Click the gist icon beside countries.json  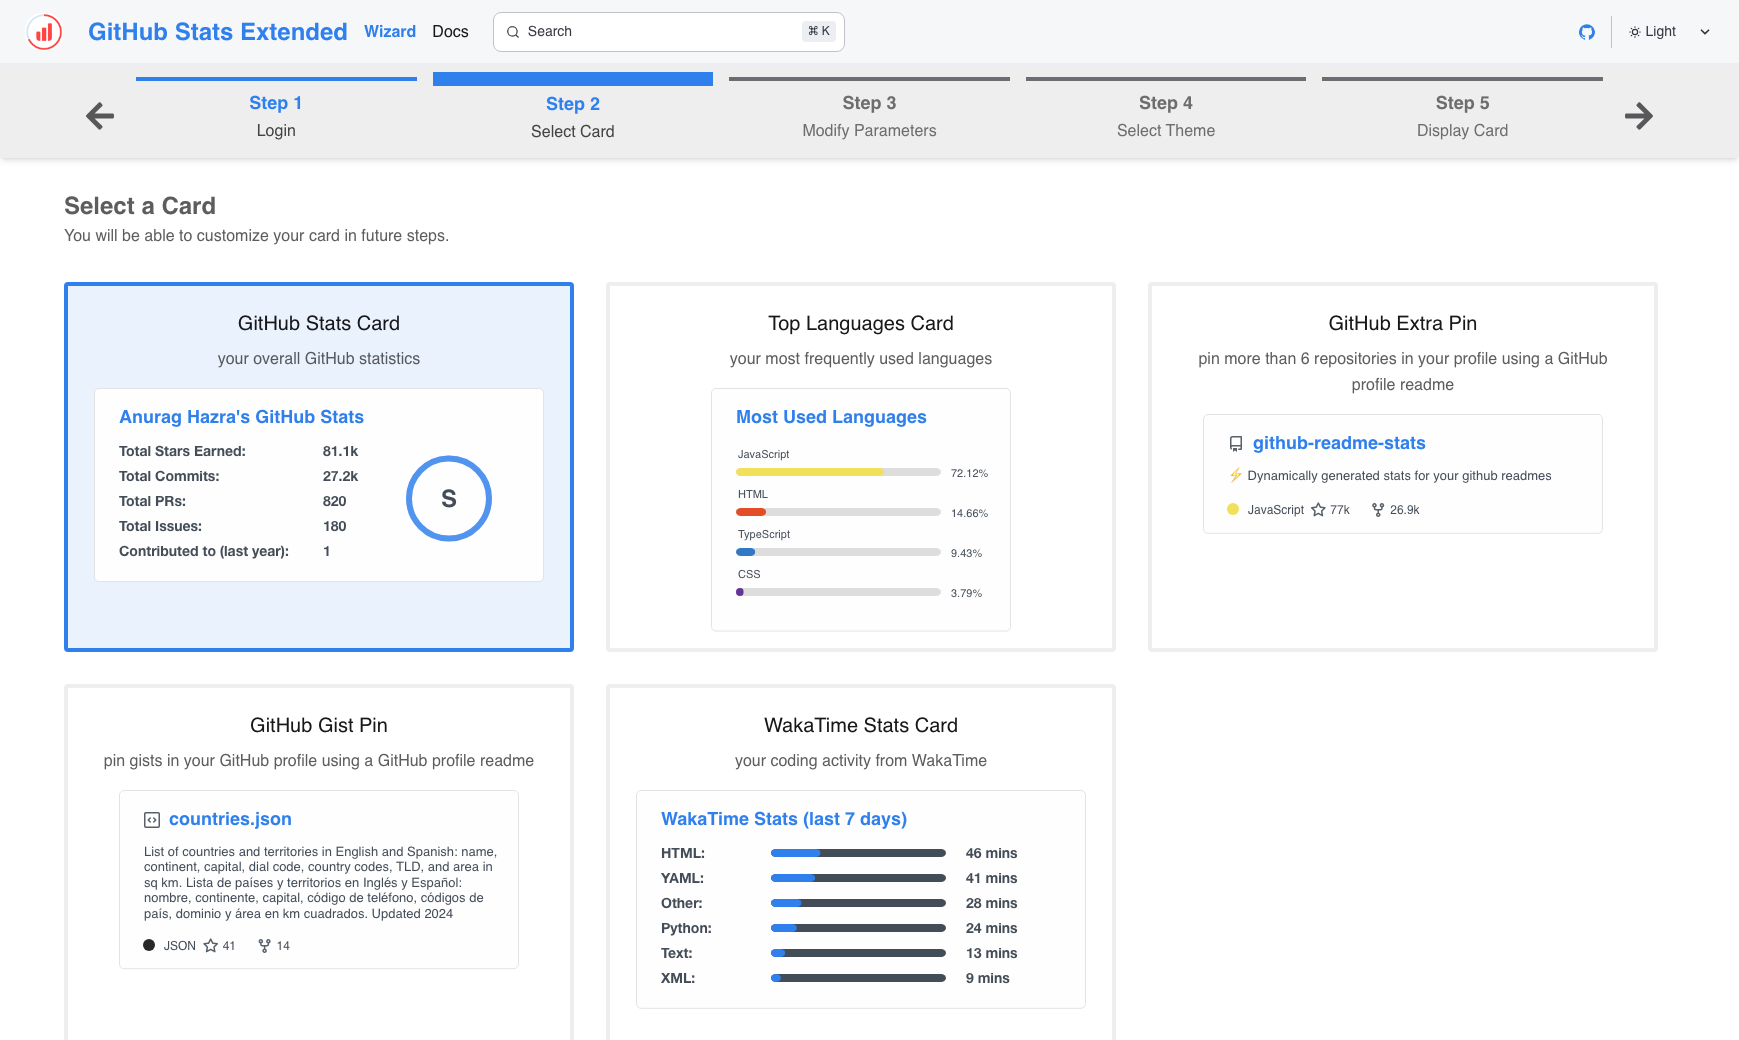pyautogui.click(x=152, y=820)
